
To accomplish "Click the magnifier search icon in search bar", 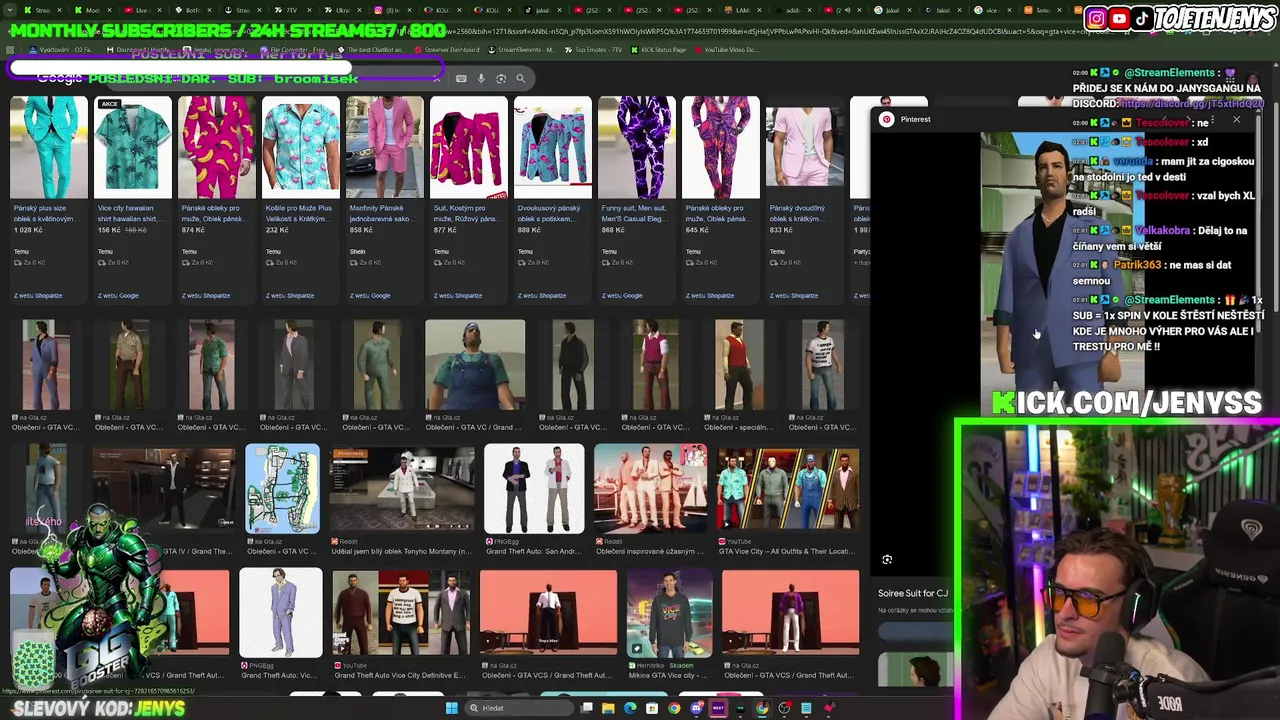I will pyautogui.click(x=523, y=78).
